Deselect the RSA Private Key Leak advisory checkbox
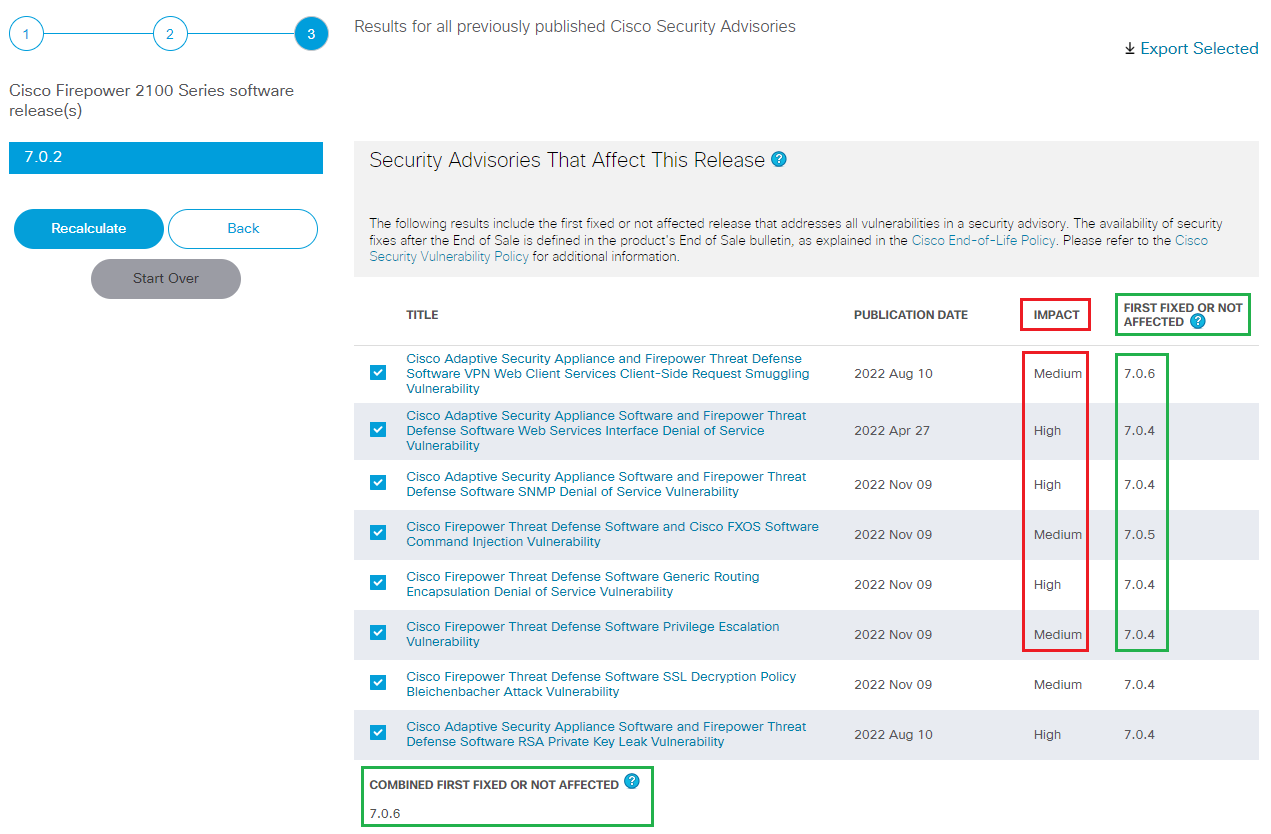The height and width of the screenshot is (834, 1271). [x=378, y=731]
